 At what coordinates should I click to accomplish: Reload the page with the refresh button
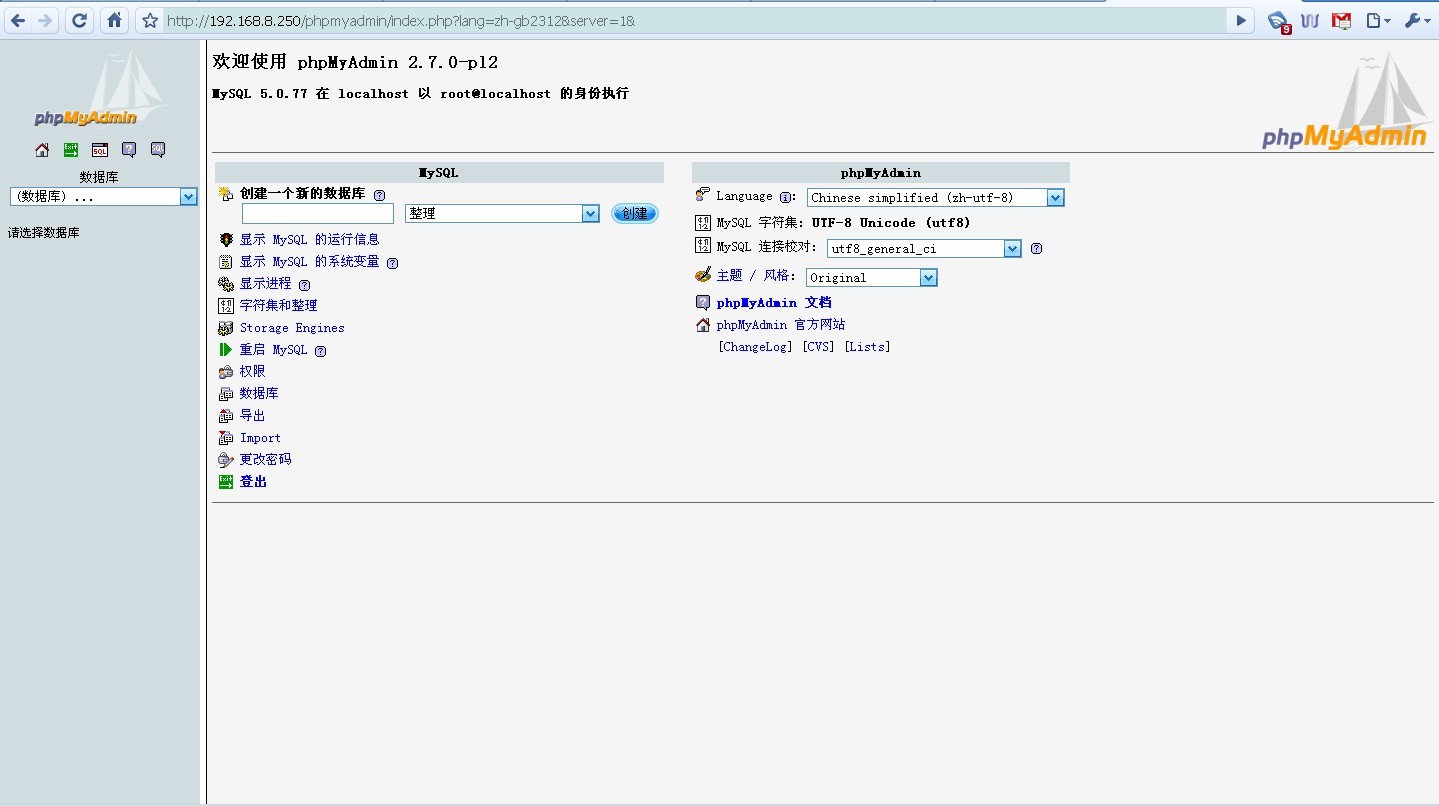(80, 20)
